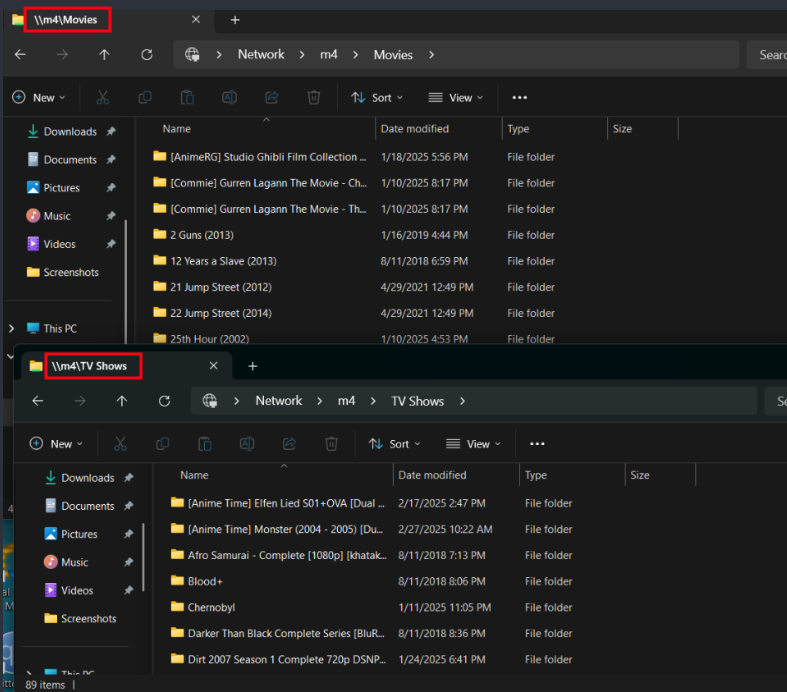Select the \\m4\Movies tab
Image resolution: width=787 pixels, height=692 pixels.
66,20
